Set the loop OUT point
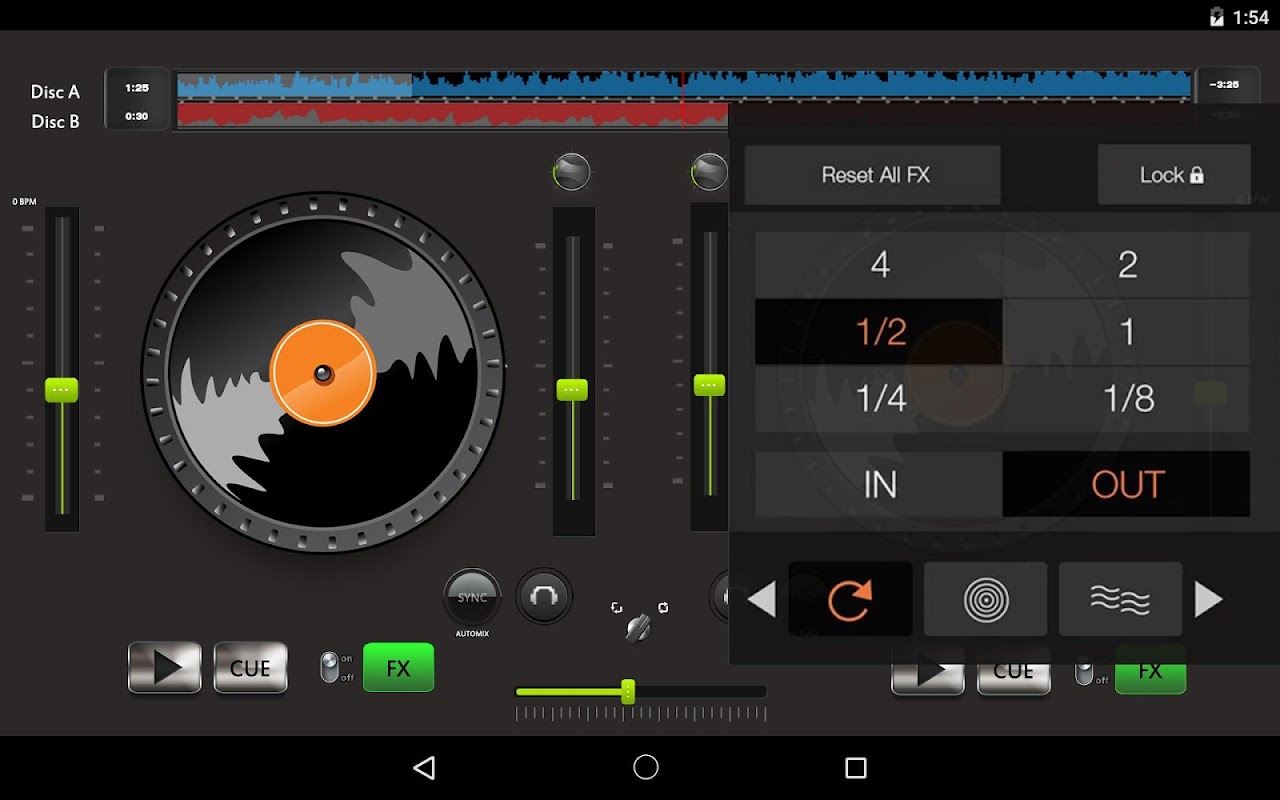 click(x=1127, y=484)
